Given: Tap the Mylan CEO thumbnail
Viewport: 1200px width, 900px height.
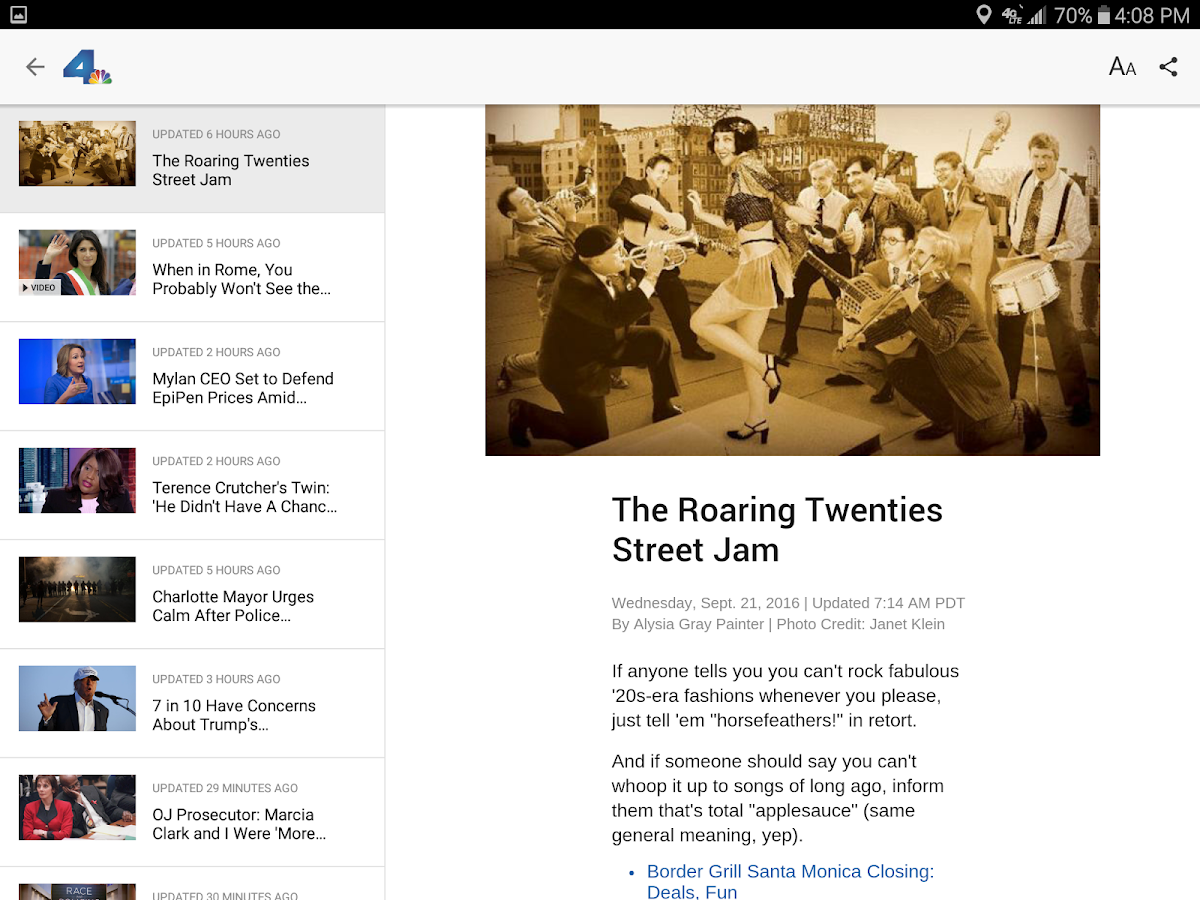Looking at the screenshot, I should tap(77, 372).
